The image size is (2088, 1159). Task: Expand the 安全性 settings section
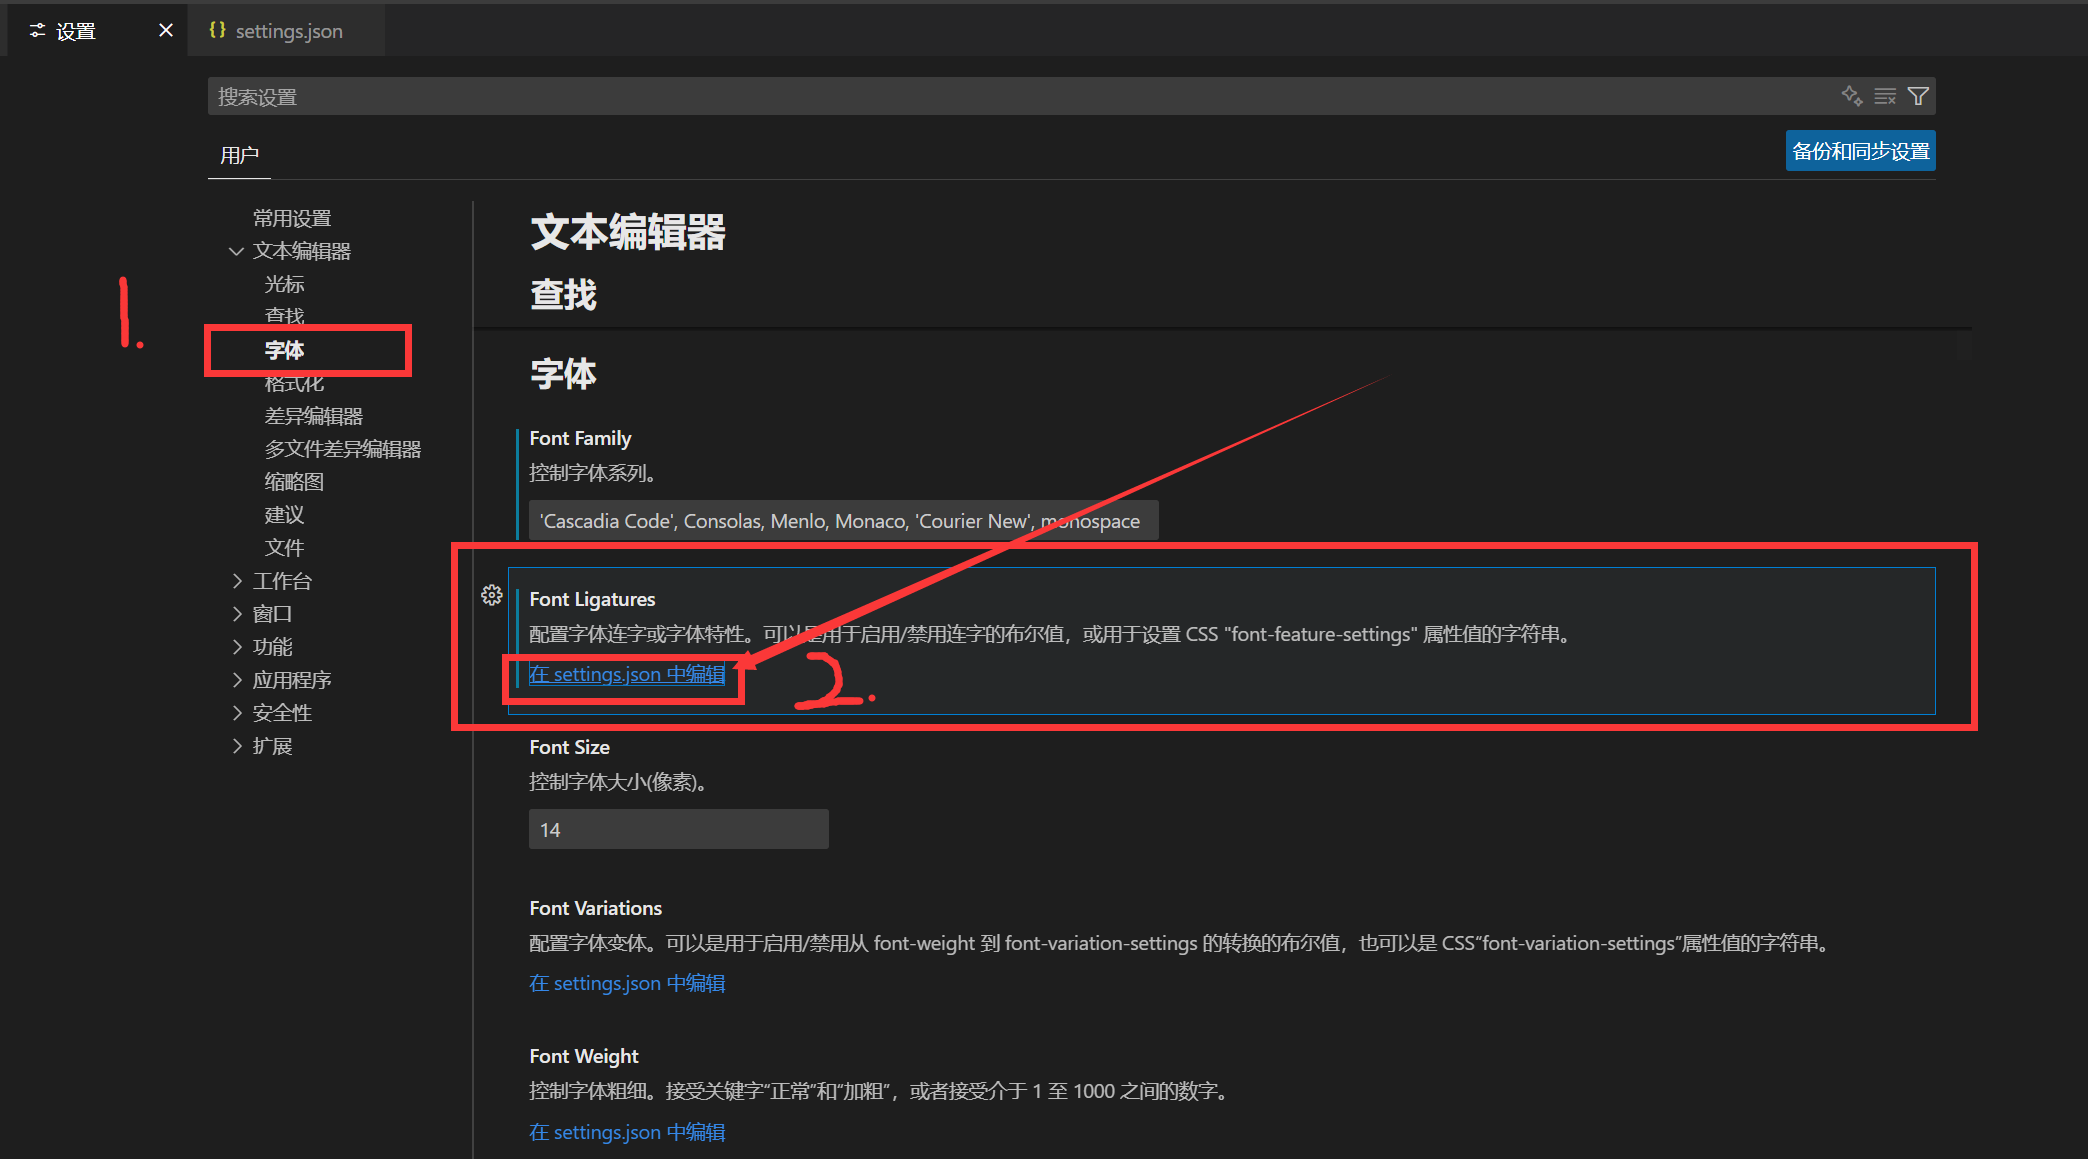click(236, 712)
